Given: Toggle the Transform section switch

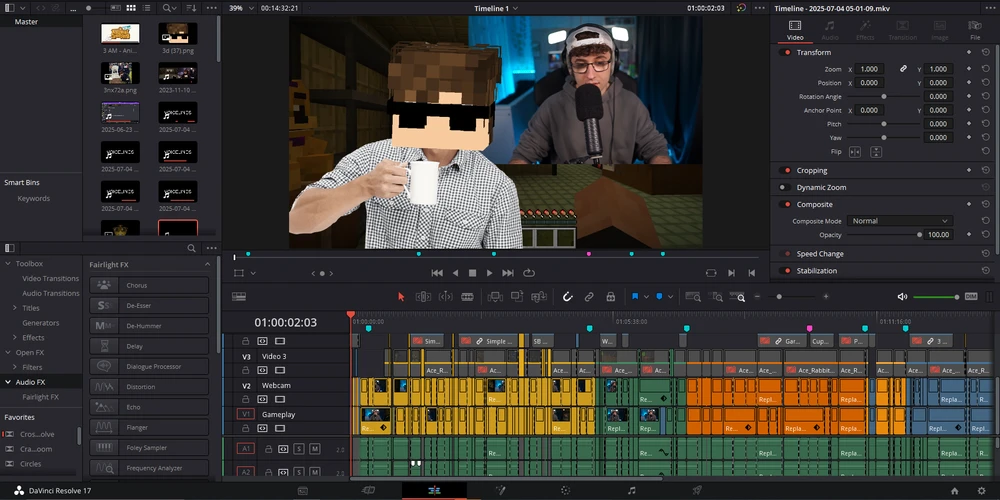Looking at the screenshot, I should click(784, 52).
